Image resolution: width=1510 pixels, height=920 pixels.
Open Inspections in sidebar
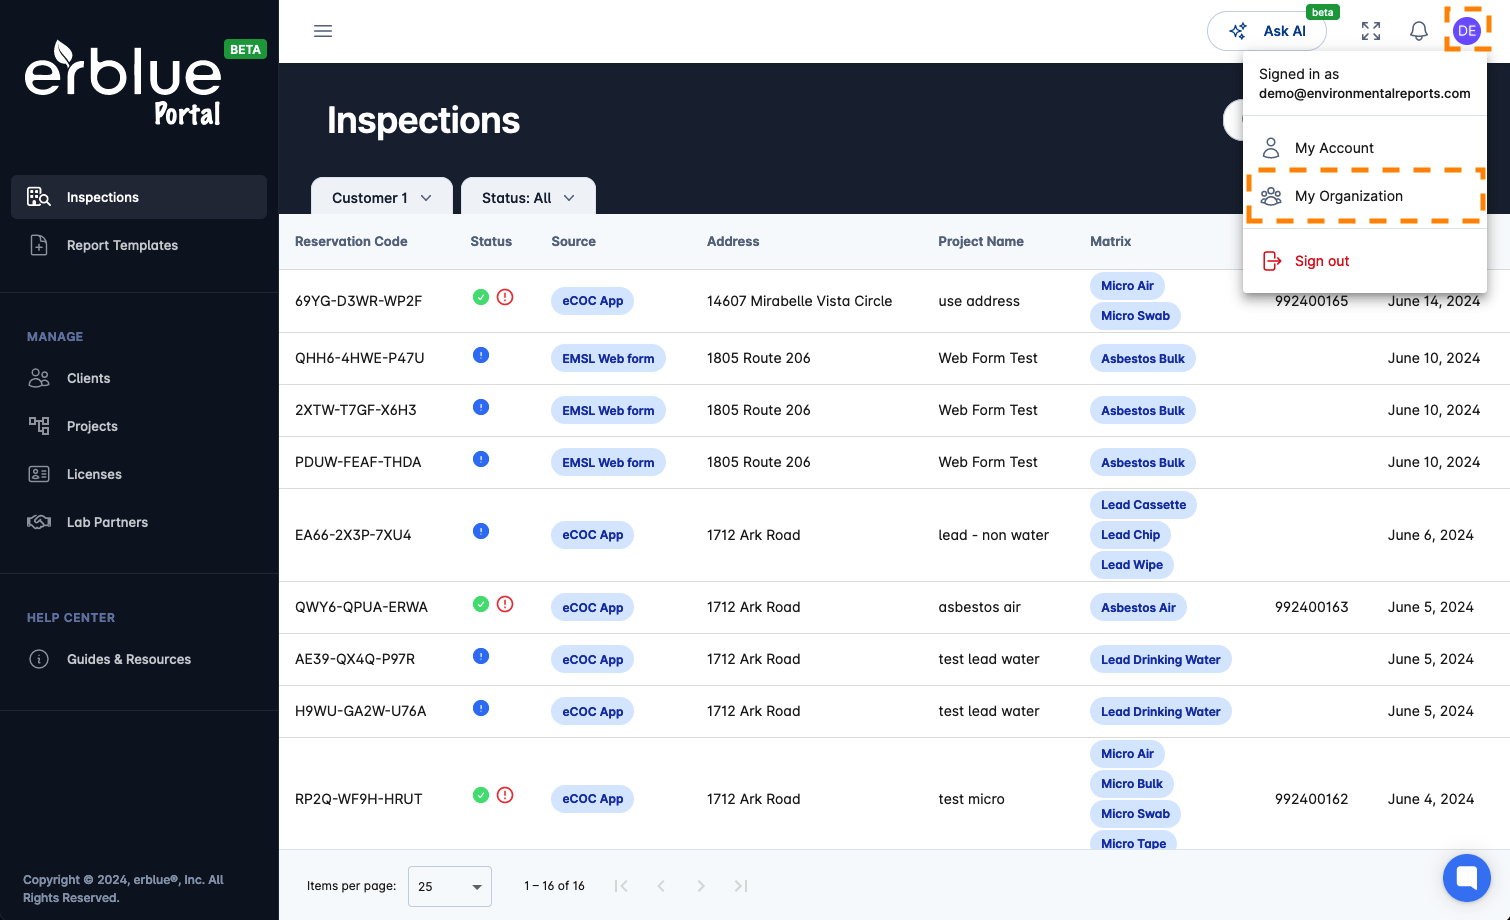click(139, 197)
